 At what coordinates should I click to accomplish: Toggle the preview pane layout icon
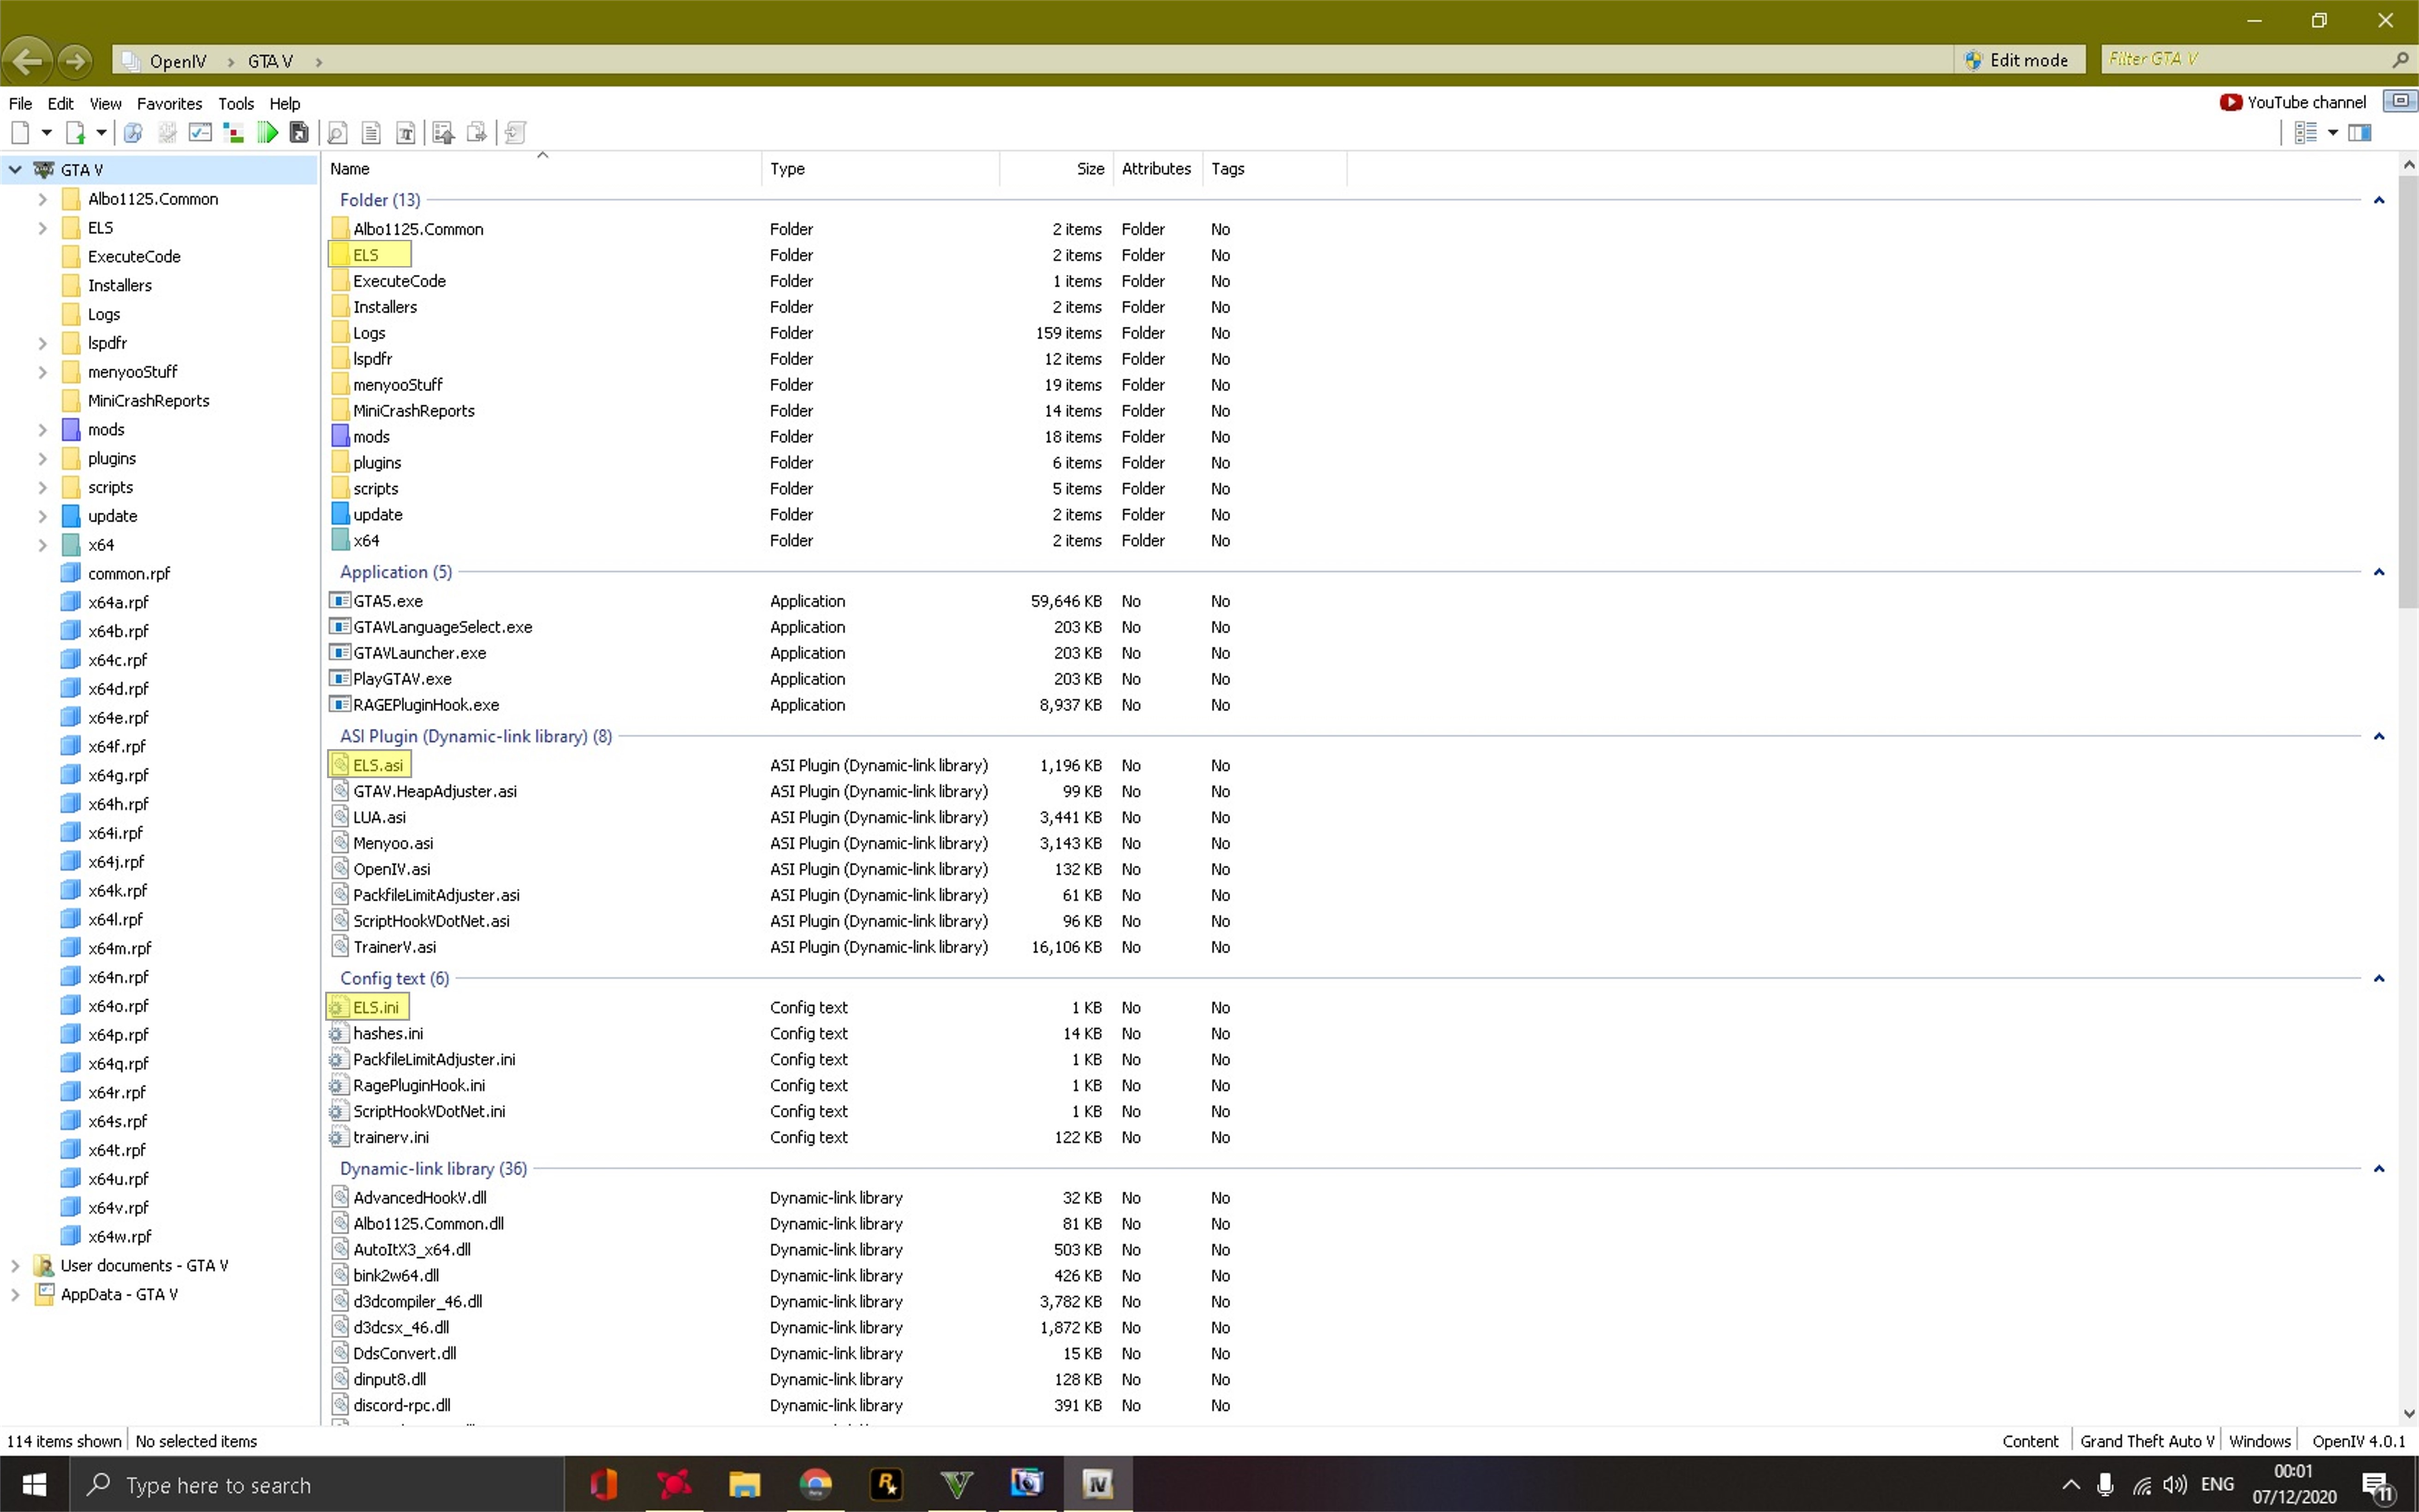(x=2360, y=132)
